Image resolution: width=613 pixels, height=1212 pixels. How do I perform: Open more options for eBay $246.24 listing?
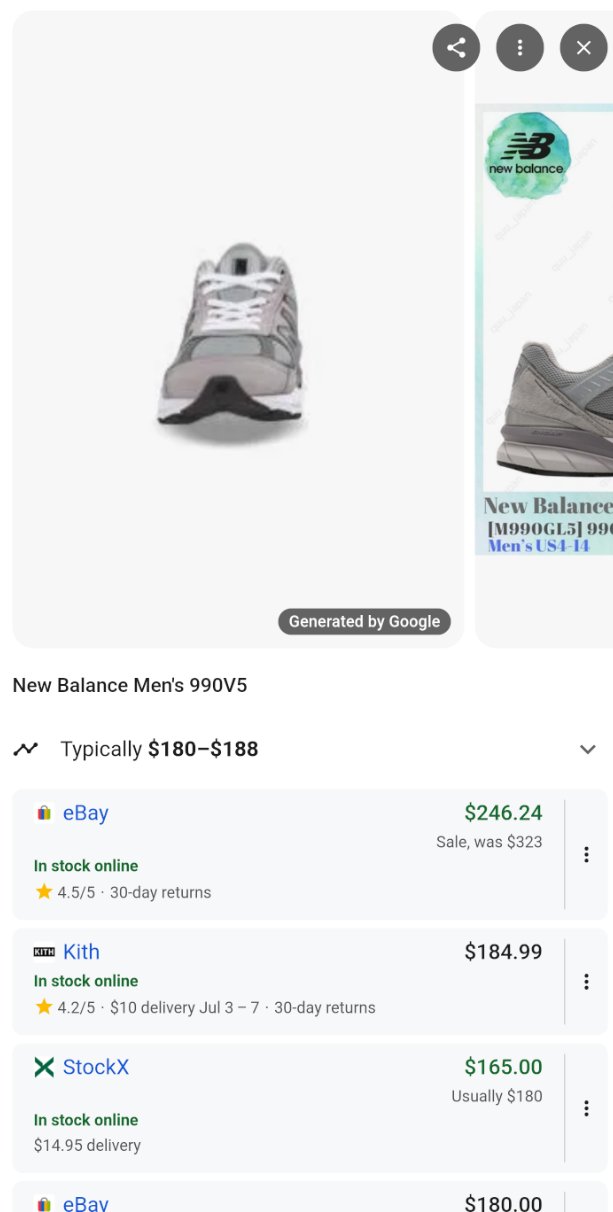pos(586,854)
